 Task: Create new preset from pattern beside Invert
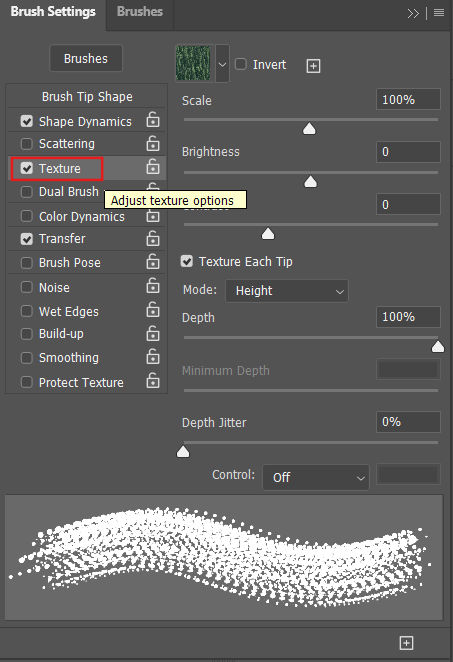[x=313, y=66]
